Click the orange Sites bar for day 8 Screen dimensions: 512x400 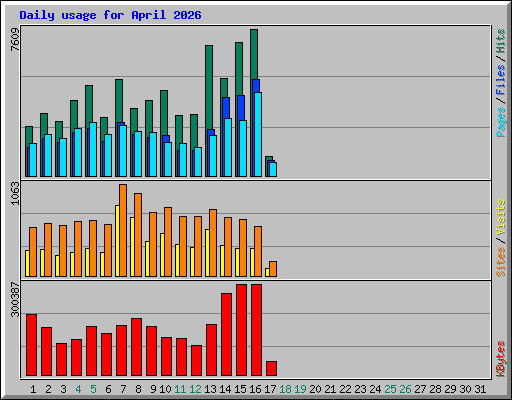[x=138, y=235]
